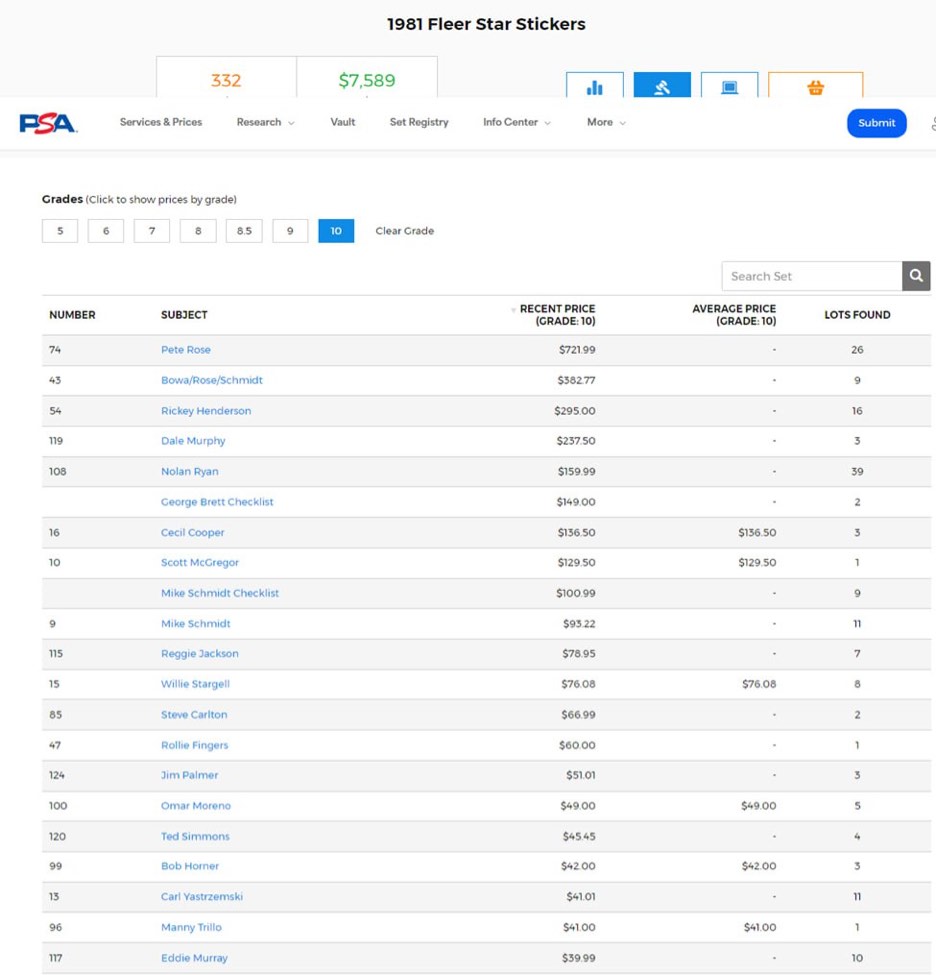Click the $382.77 price cell

point(576,381)
